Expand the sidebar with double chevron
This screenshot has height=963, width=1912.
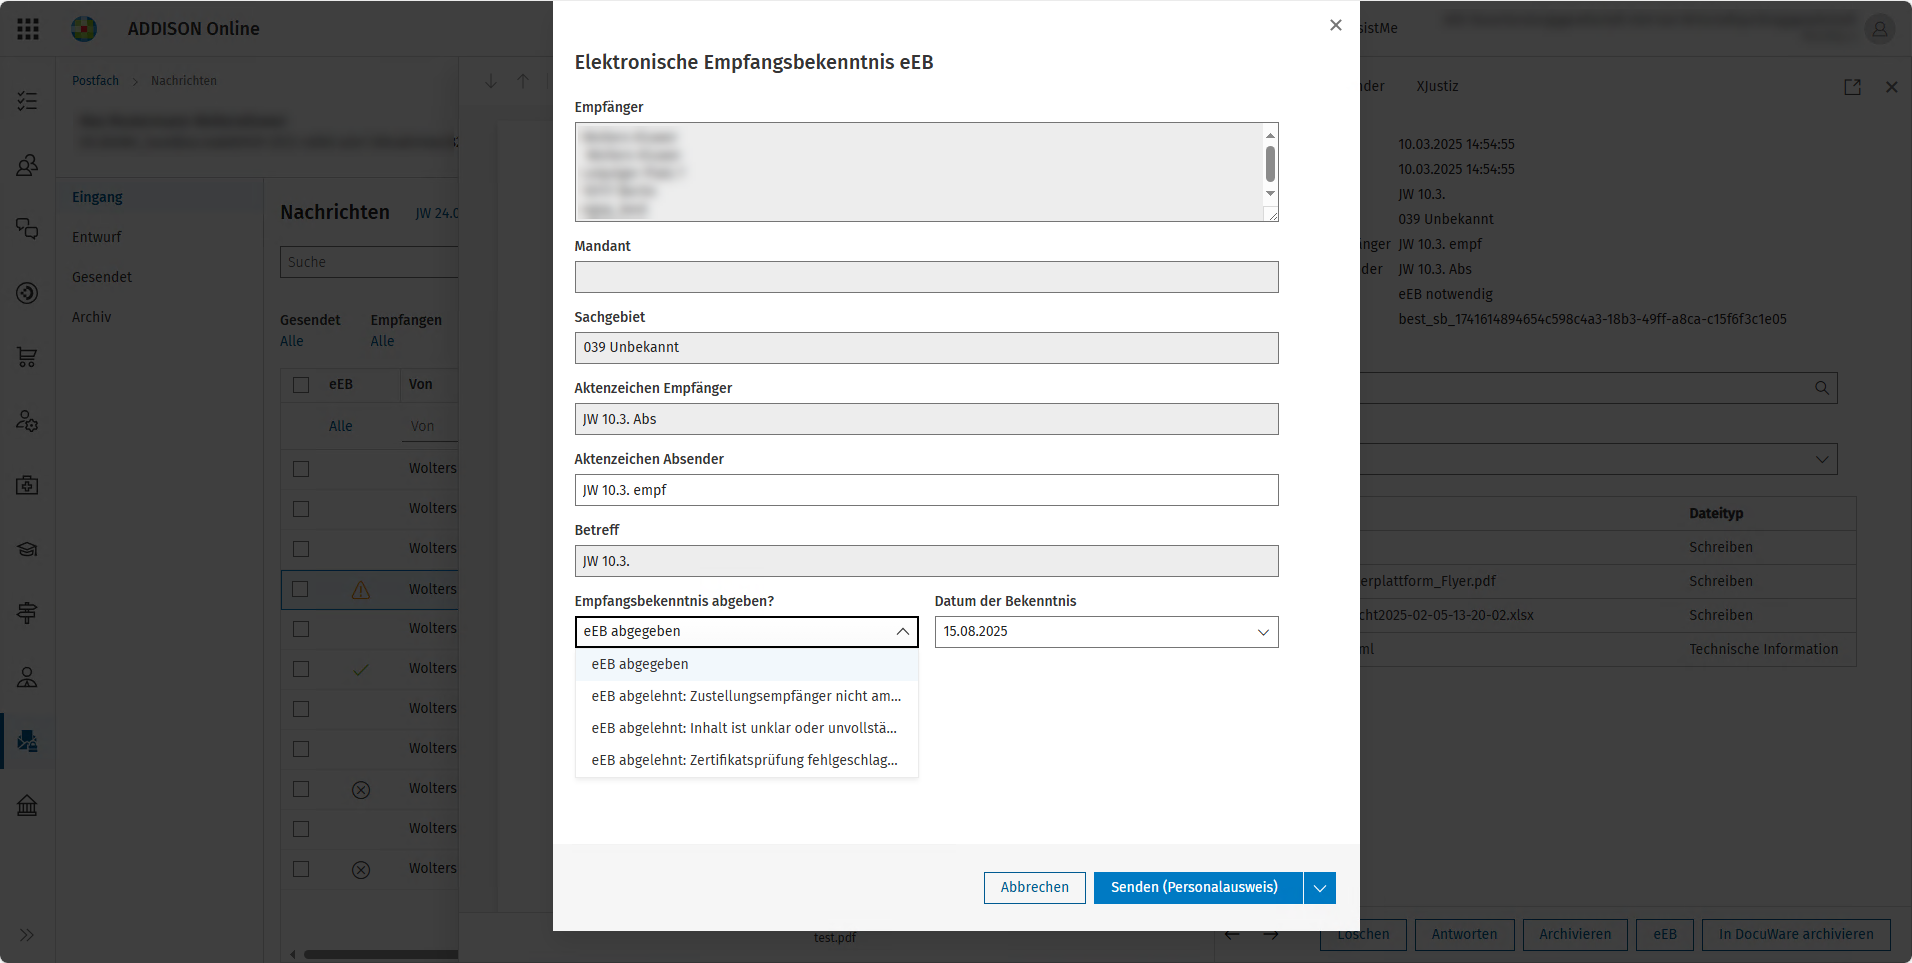[x=27, y=935]
